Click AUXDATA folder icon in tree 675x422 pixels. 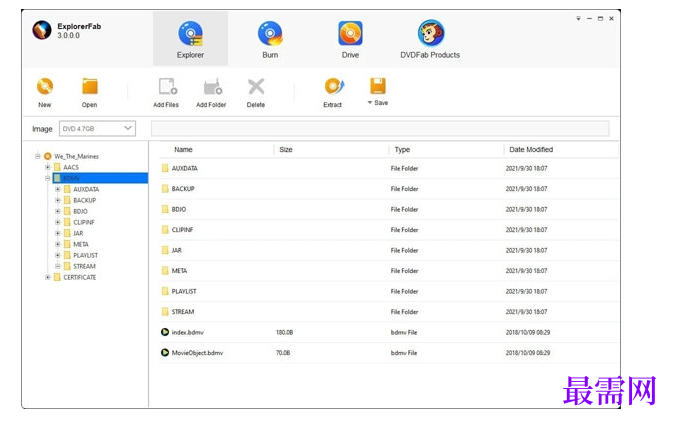point(67,189)
